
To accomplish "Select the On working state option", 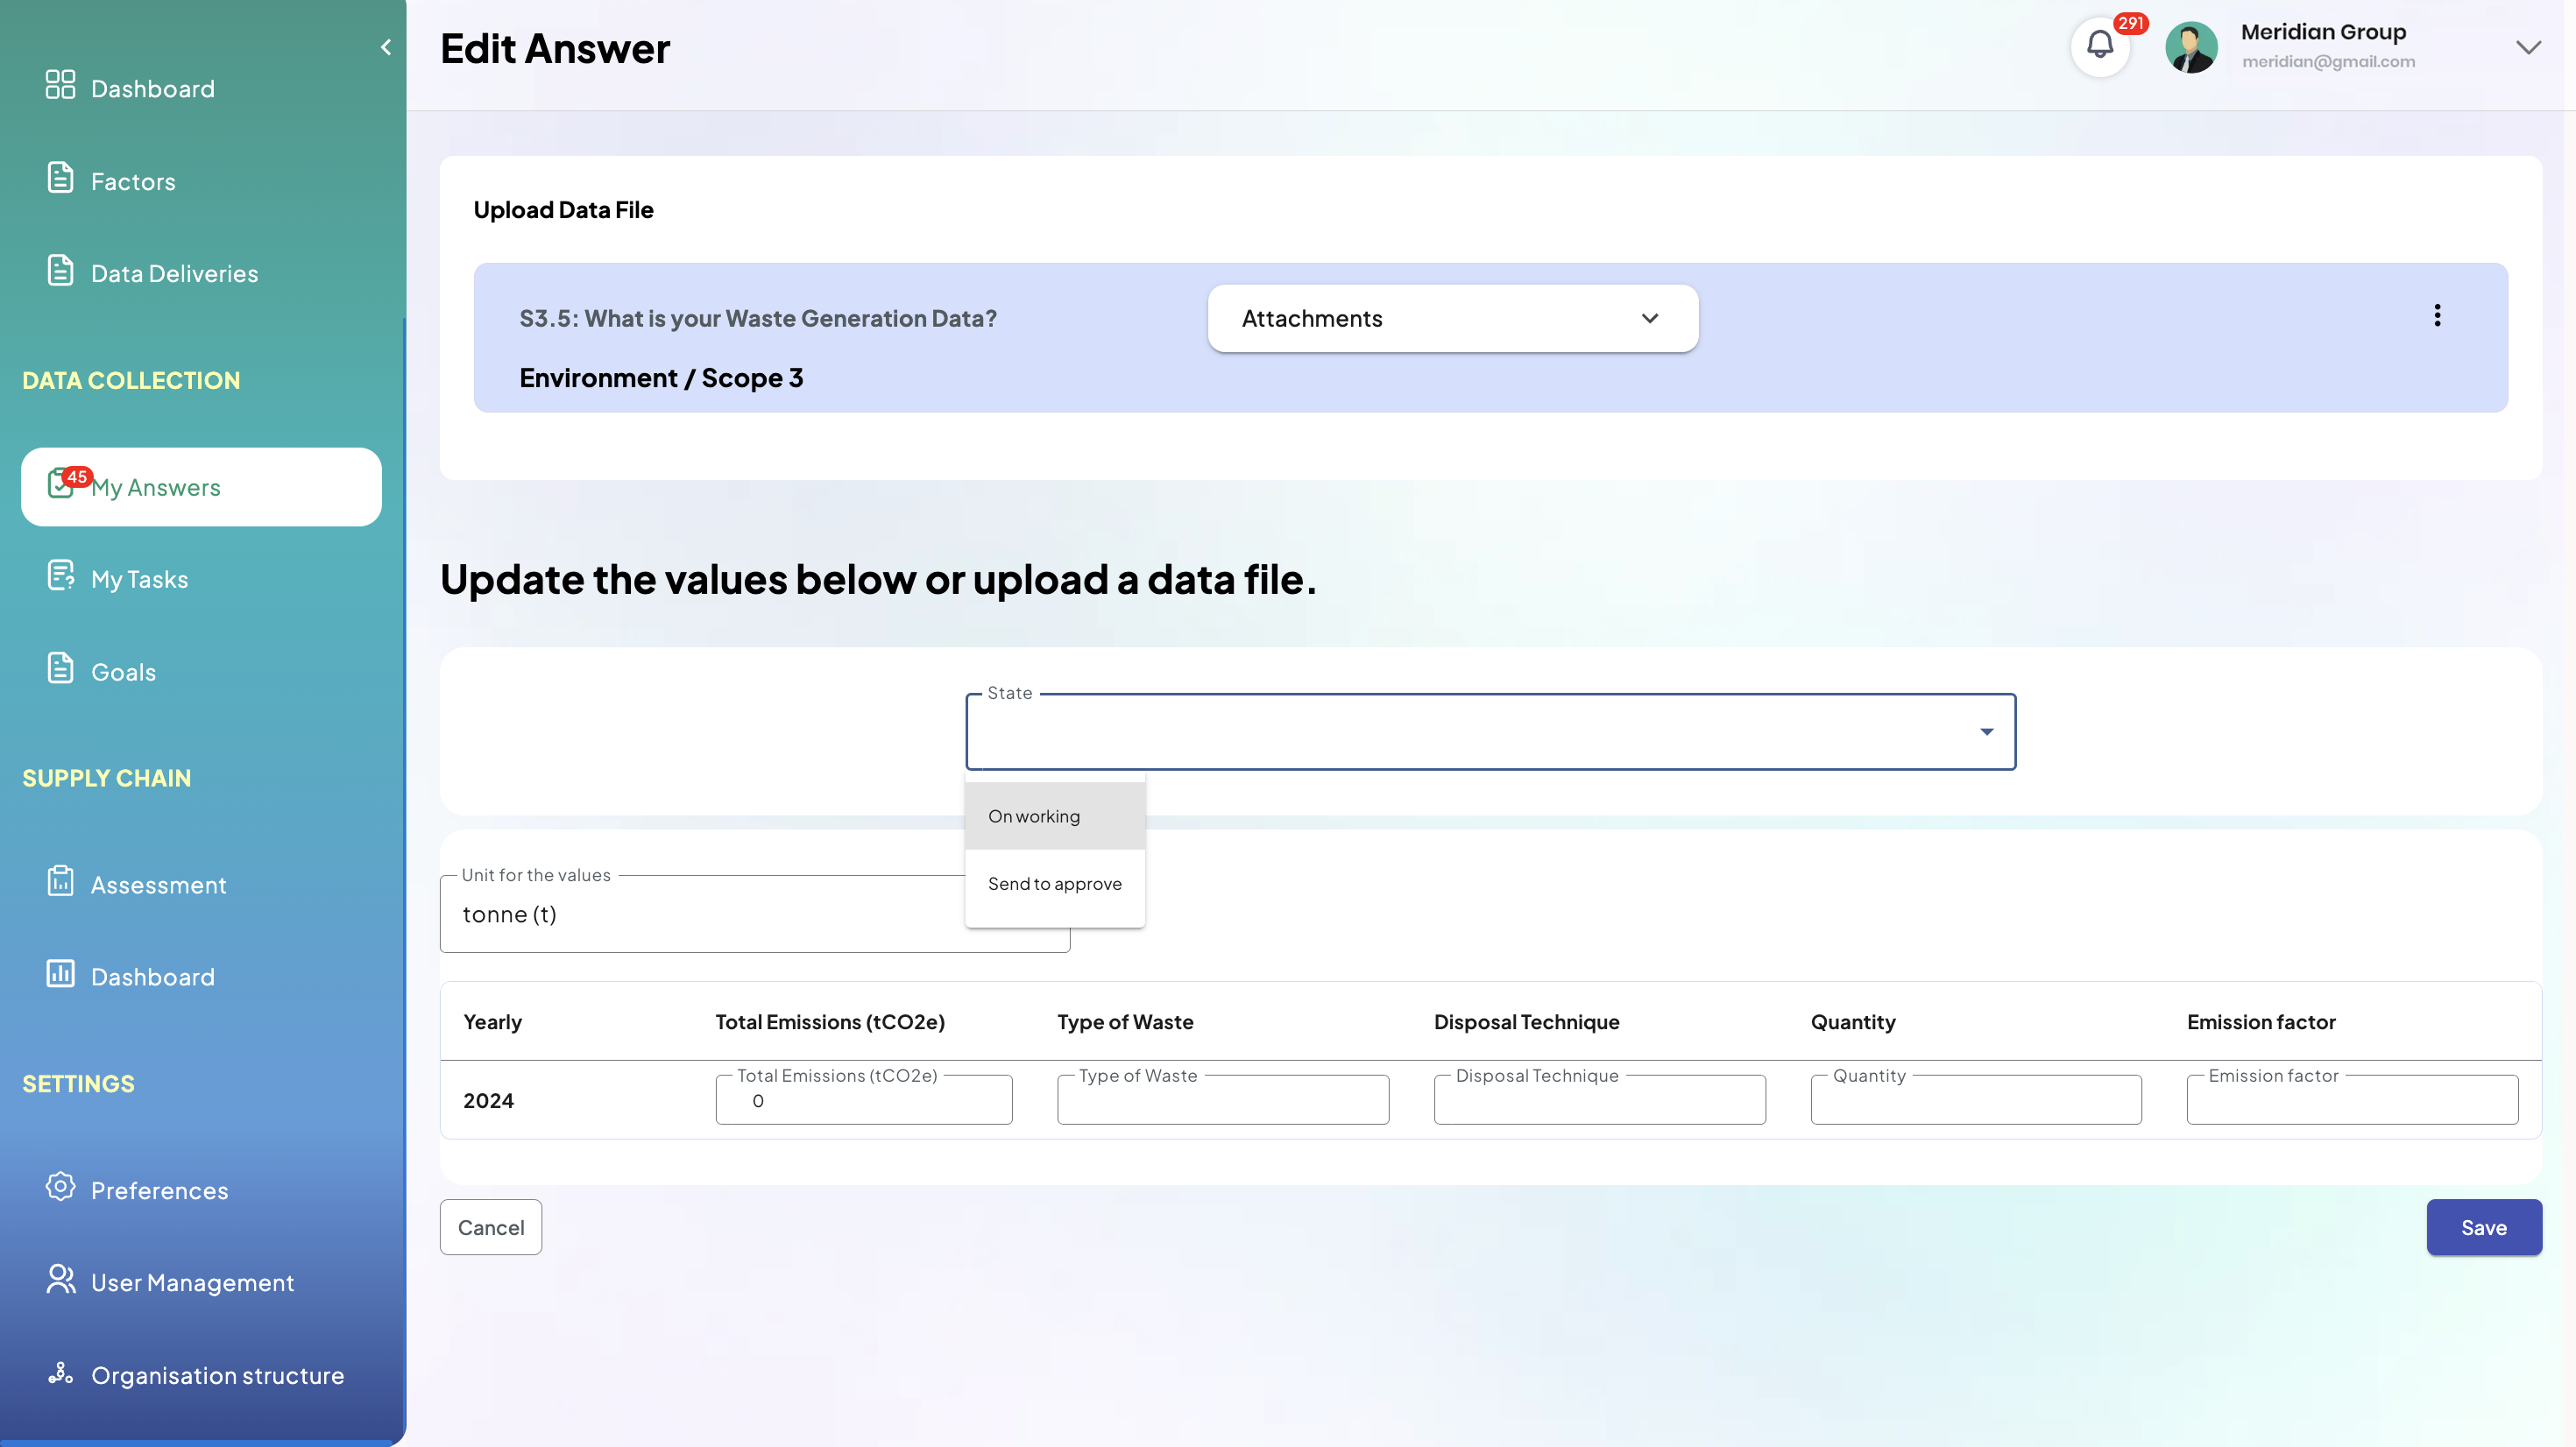I will [1054, 816].
